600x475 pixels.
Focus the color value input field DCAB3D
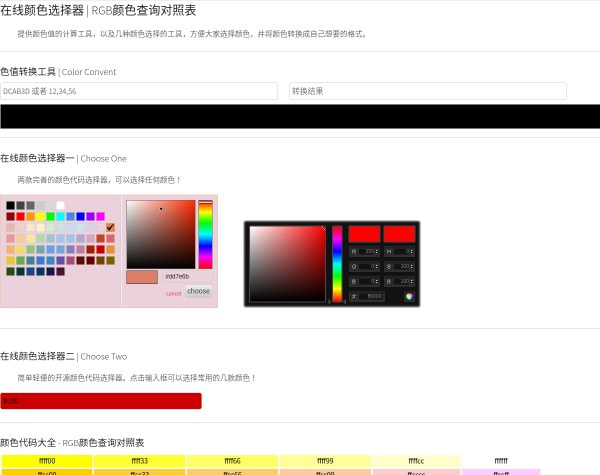tap(139, 91)
